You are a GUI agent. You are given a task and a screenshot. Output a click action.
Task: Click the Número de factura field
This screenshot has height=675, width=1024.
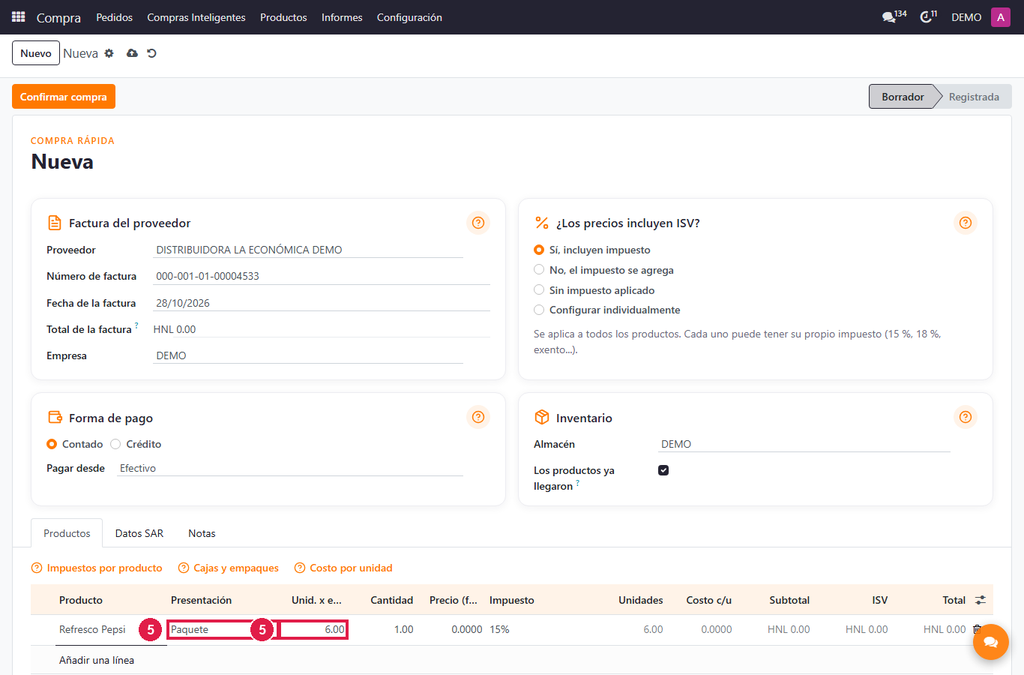pyautogui.click(x=321, y=276)
